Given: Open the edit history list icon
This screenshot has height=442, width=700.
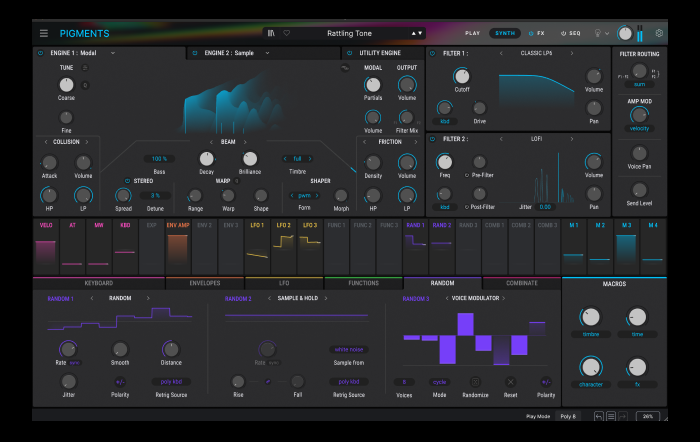Looking at the screenshot, I should pos(611,416).
